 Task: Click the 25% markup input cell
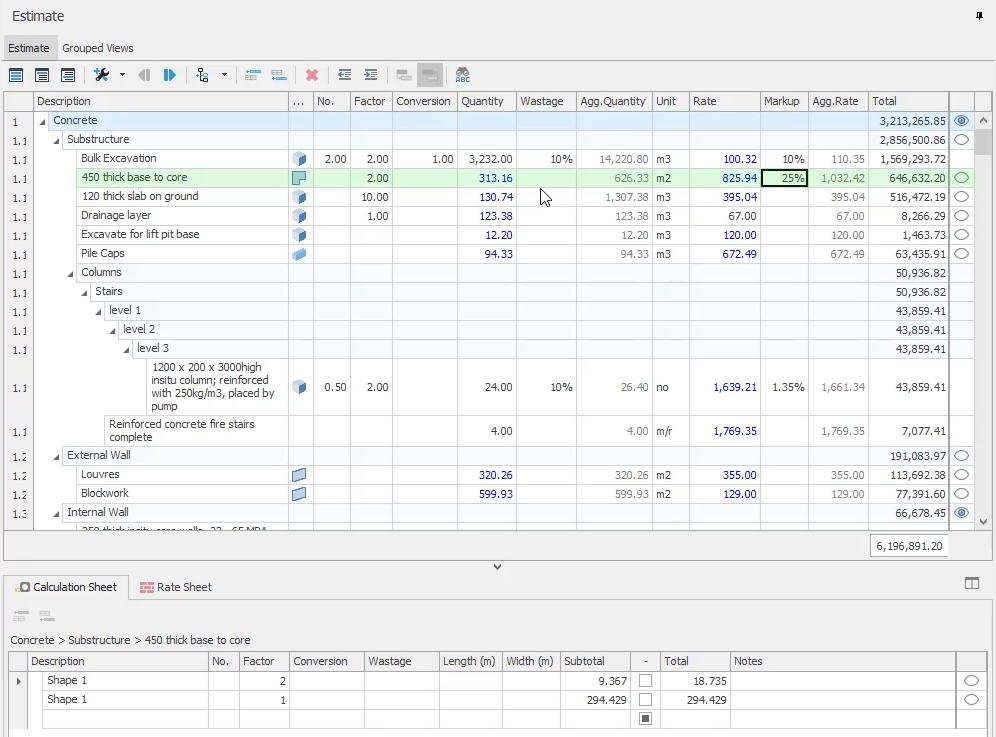[x=784, y=178]
